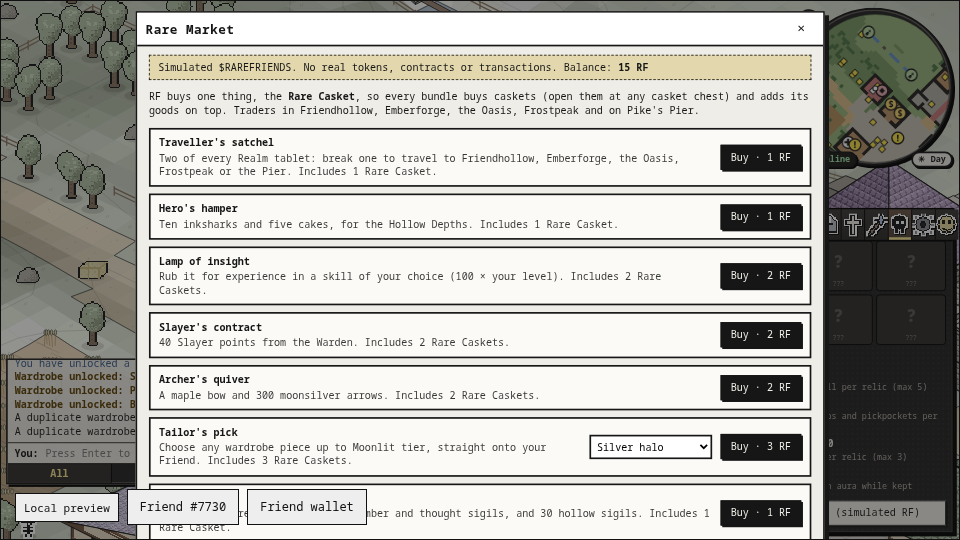Image resolution: width=960 pixels, height=540 pixels.
Task: Buy the Traveller's satchel for 1 RF
Action: click(761, 158)
